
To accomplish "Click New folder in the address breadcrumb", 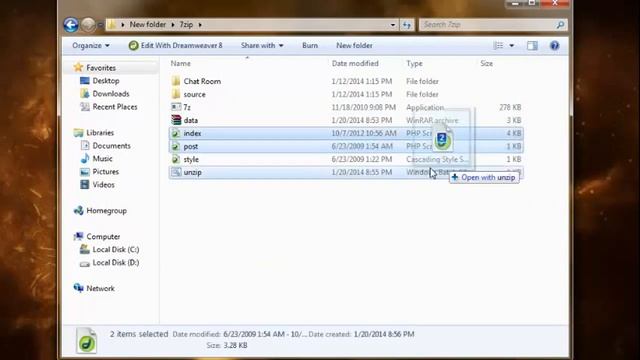I will (x=147, y=24).
